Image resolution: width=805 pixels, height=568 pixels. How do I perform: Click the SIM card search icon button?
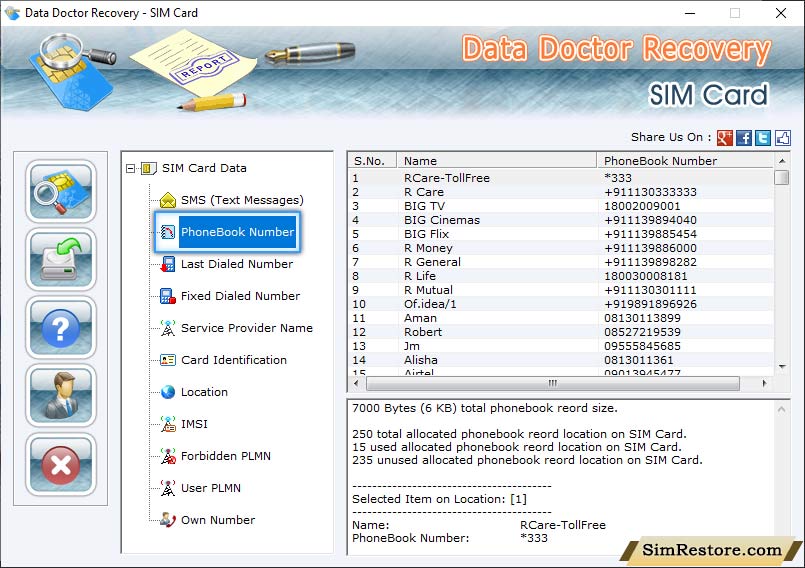coord(61,191)
